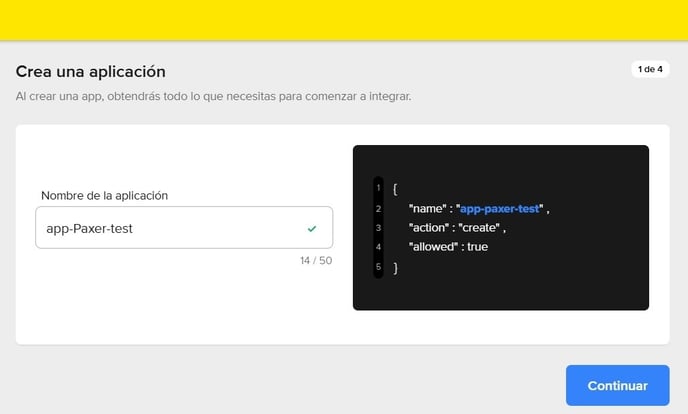Click the 'Nombre de la aplicación' label

point(104,195)
